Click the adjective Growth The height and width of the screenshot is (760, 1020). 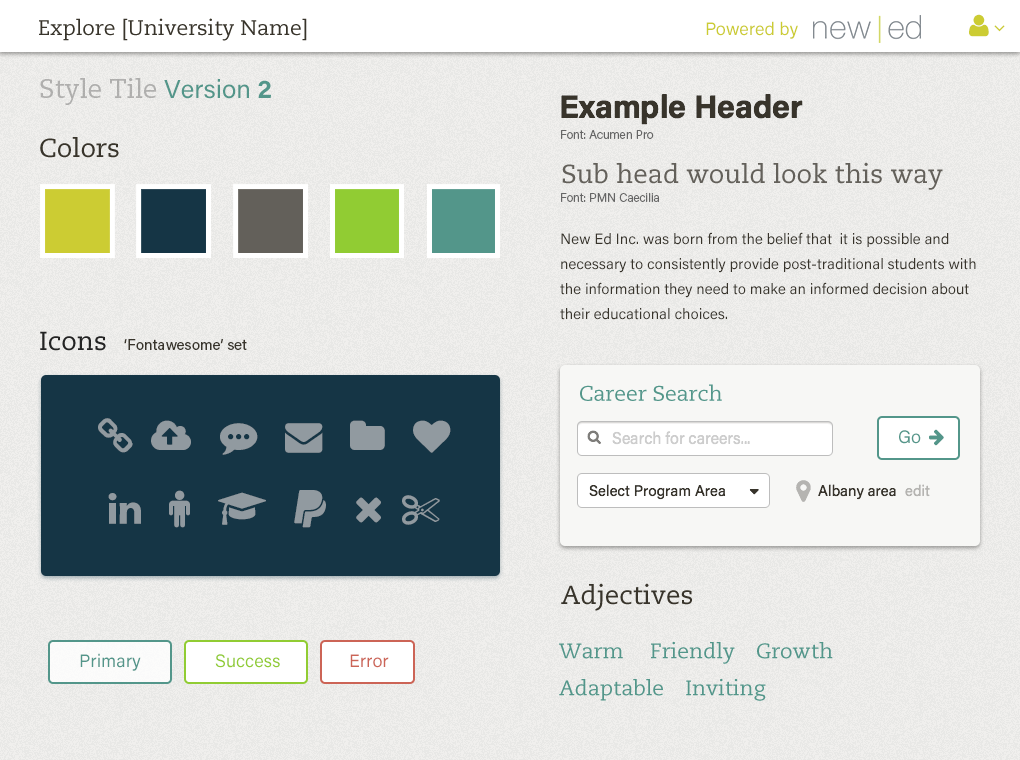tap(794, 651)
